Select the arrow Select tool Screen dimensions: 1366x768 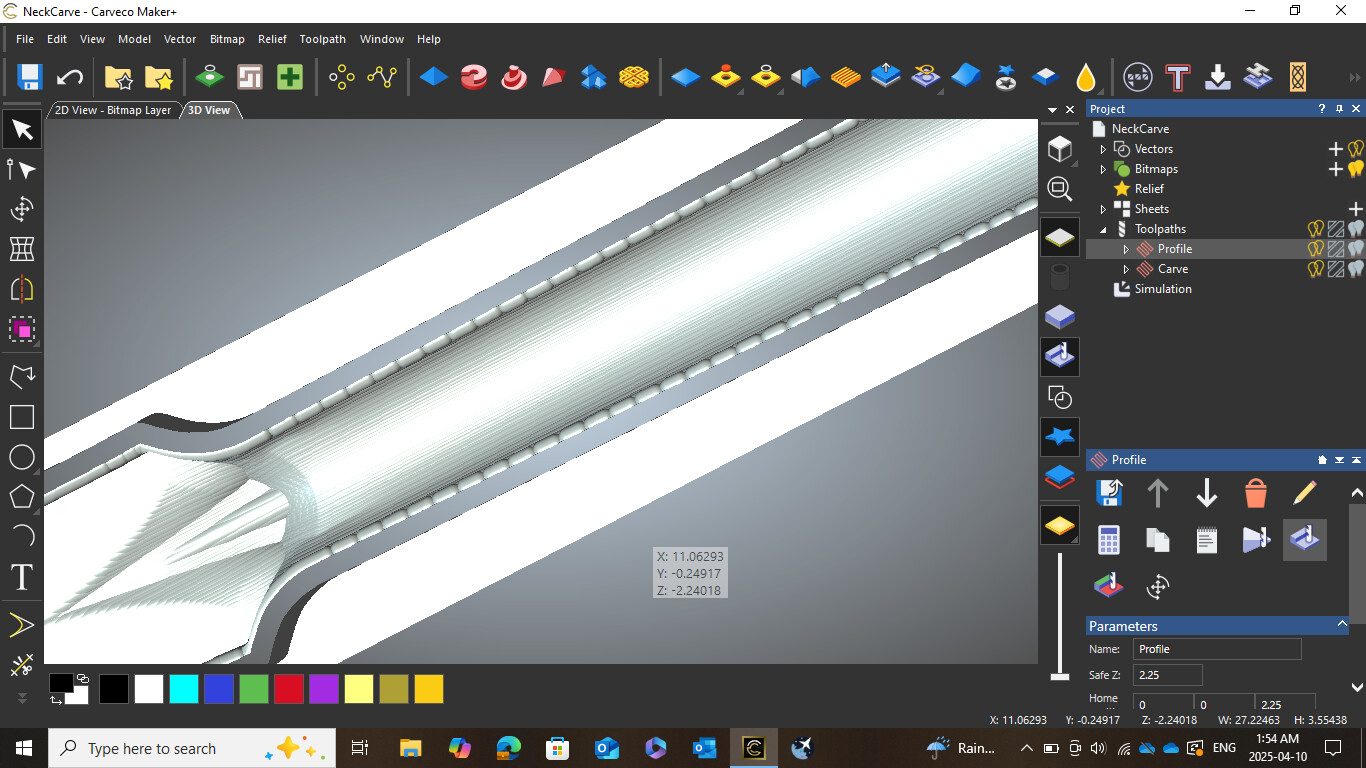point(22,129)
